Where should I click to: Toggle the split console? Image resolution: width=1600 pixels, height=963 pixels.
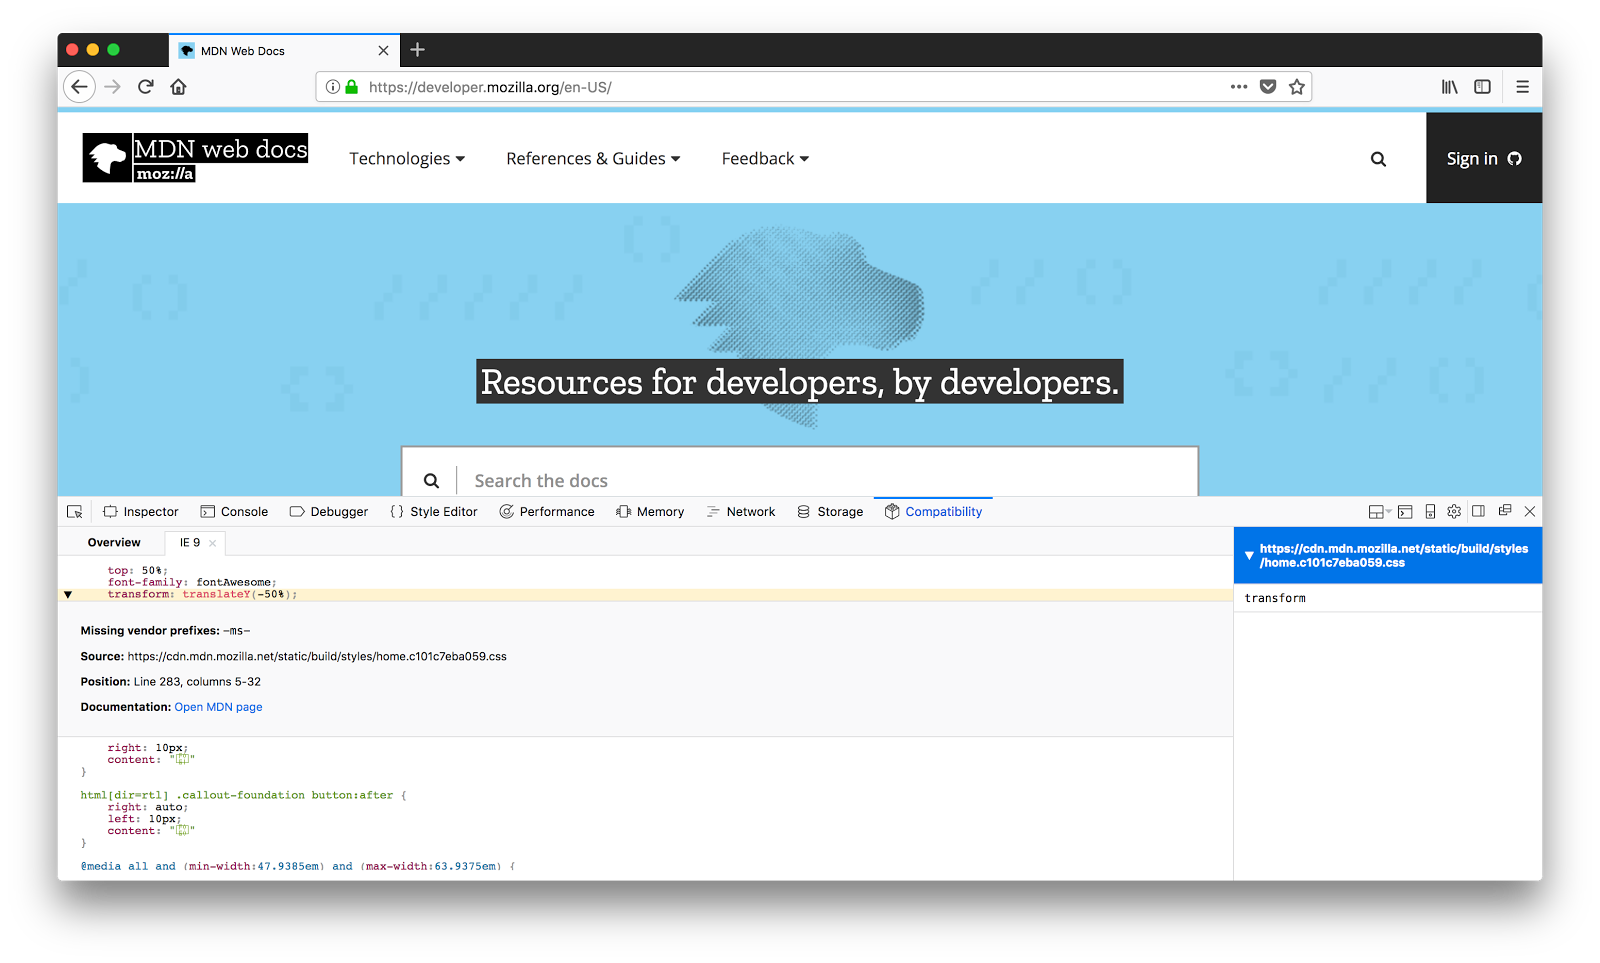click(x=1405, y=512)
